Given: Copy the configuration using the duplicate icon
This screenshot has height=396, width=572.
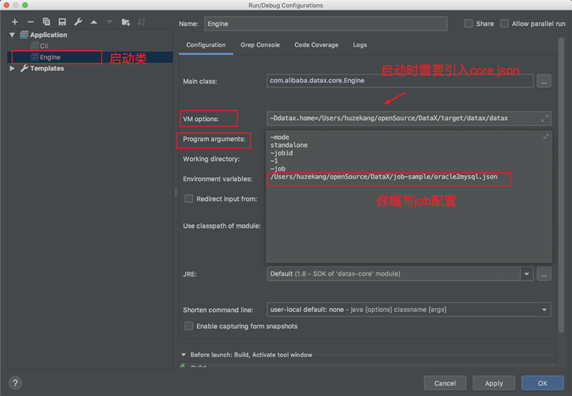Looking at the screenshot, I should (46, 22).
